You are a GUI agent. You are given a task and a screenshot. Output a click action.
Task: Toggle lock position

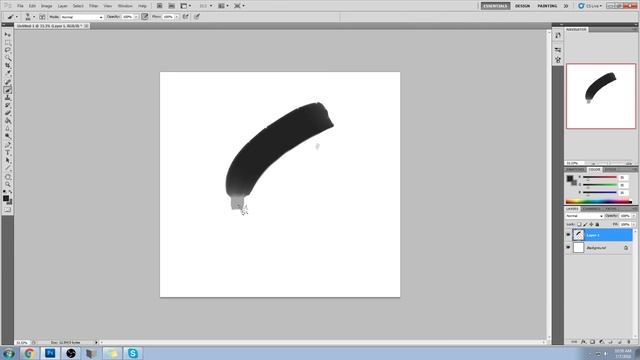point(591,224)
